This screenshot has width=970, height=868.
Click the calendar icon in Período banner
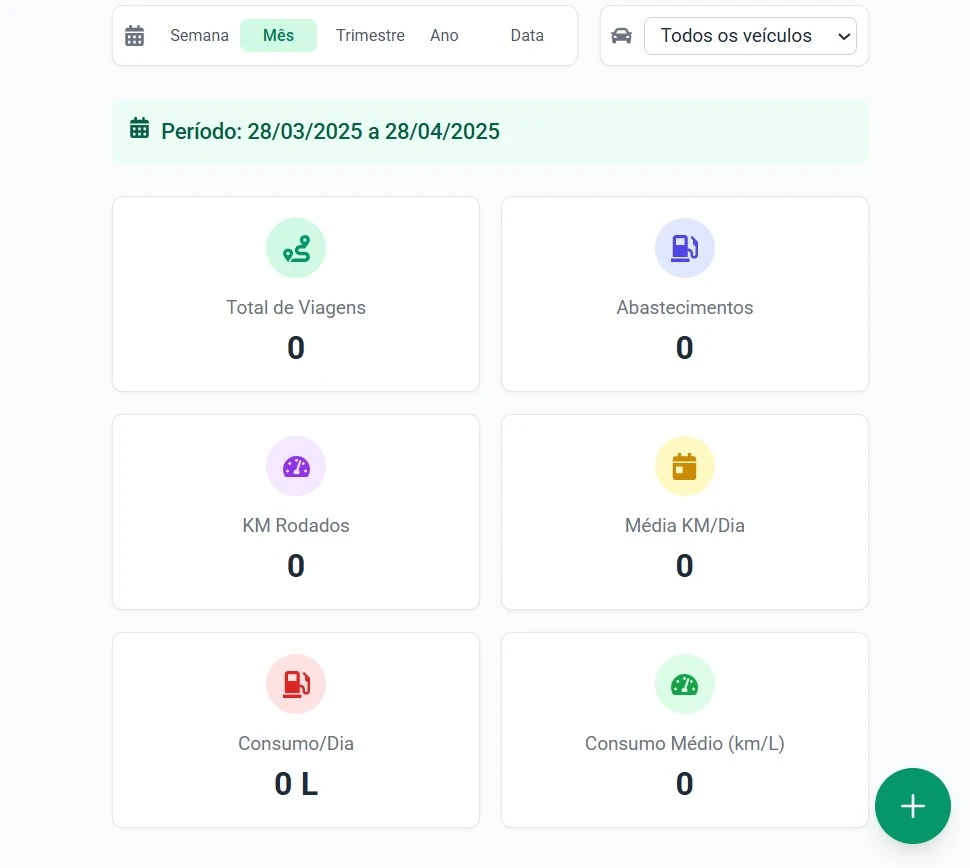point(140,129)
